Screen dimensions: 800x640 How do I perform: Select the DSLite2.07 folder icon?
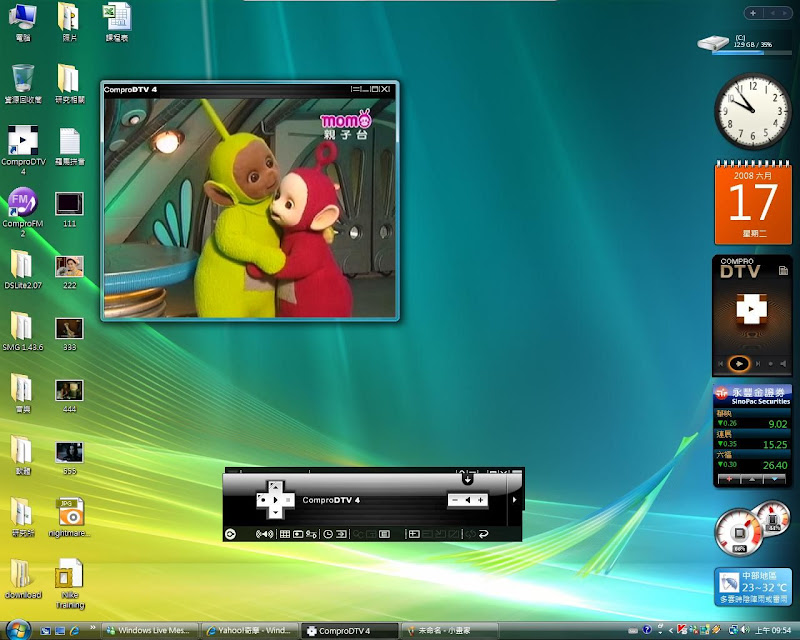click(x=22, y=269)
